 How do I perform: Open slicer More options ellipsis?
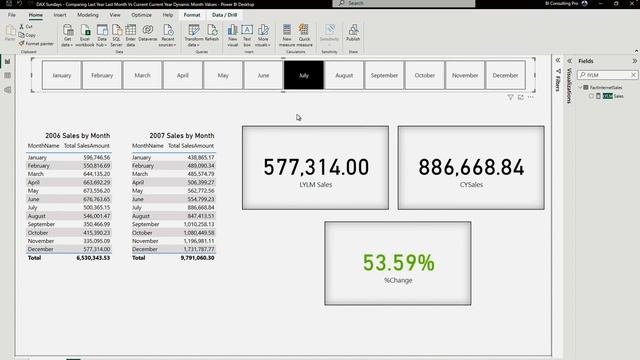[531, 97]
